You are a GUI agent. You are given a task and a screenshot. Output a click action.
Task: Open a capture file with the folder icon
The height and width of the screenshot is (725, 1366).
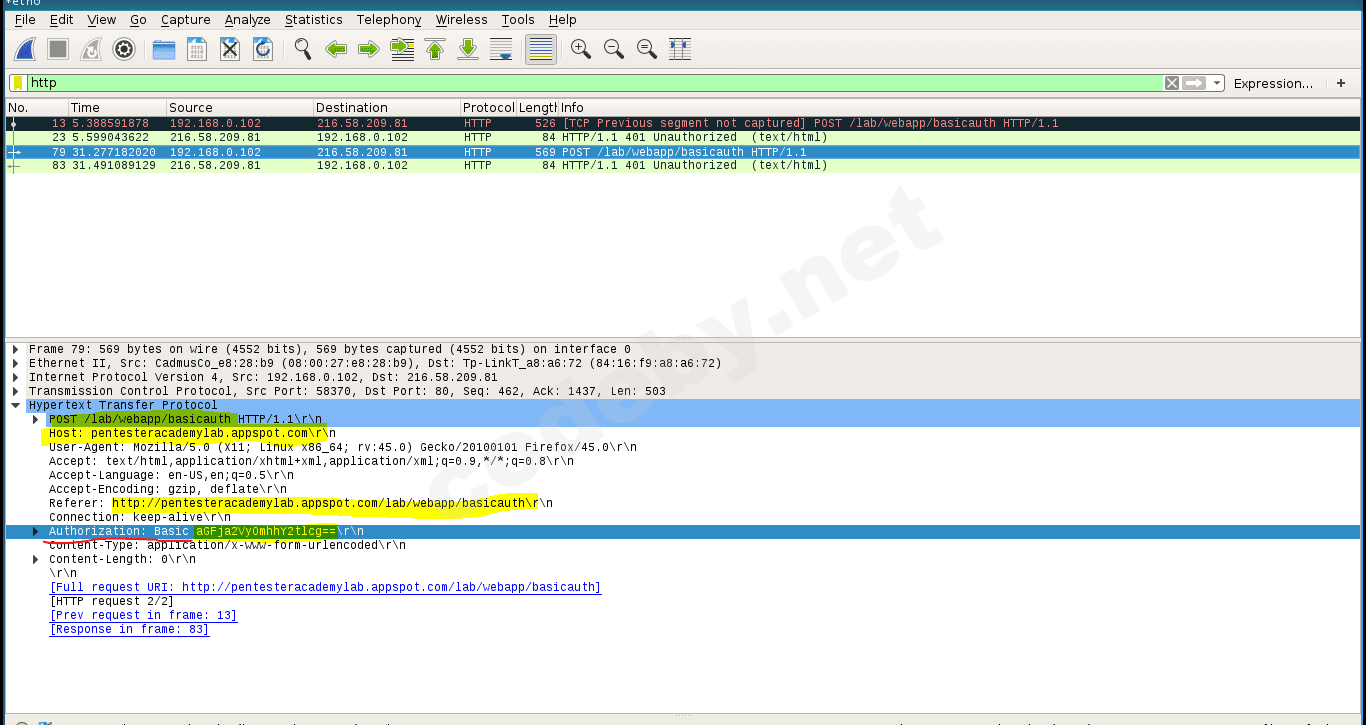[x=164, y=49]
